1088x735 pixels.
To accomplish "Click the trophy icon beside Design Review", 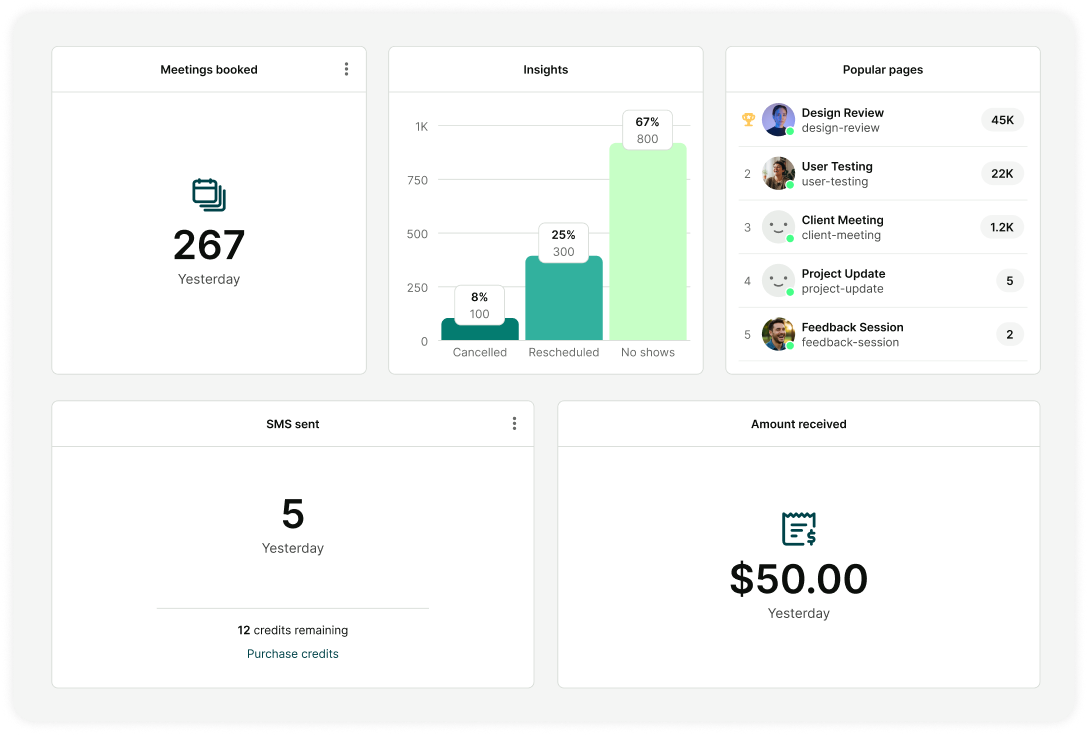I will point(747,119).
